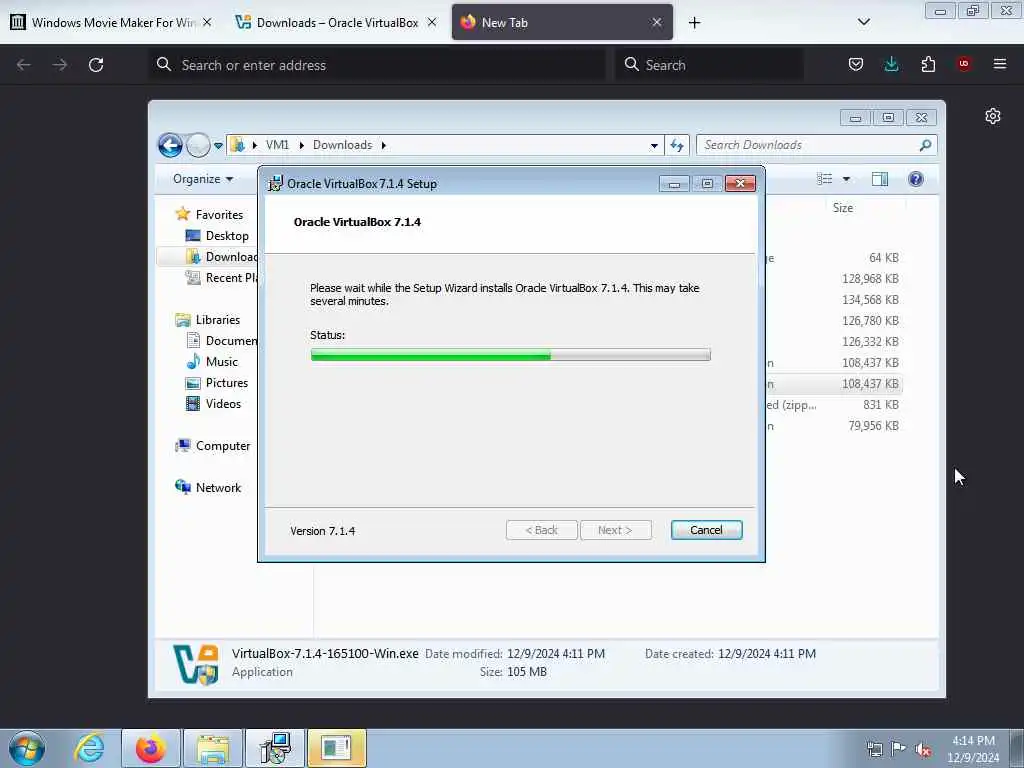Open Firefox hamburger application menu
The width and height of the screenshot is (1024, 768).
coord(1000,64)
